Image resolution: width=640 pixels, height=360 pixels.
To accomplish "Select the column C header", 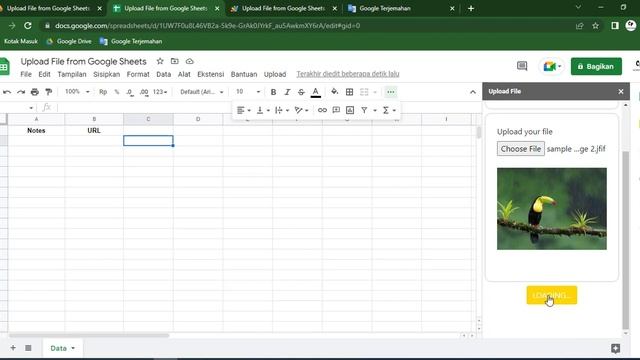I will point(148,119).
